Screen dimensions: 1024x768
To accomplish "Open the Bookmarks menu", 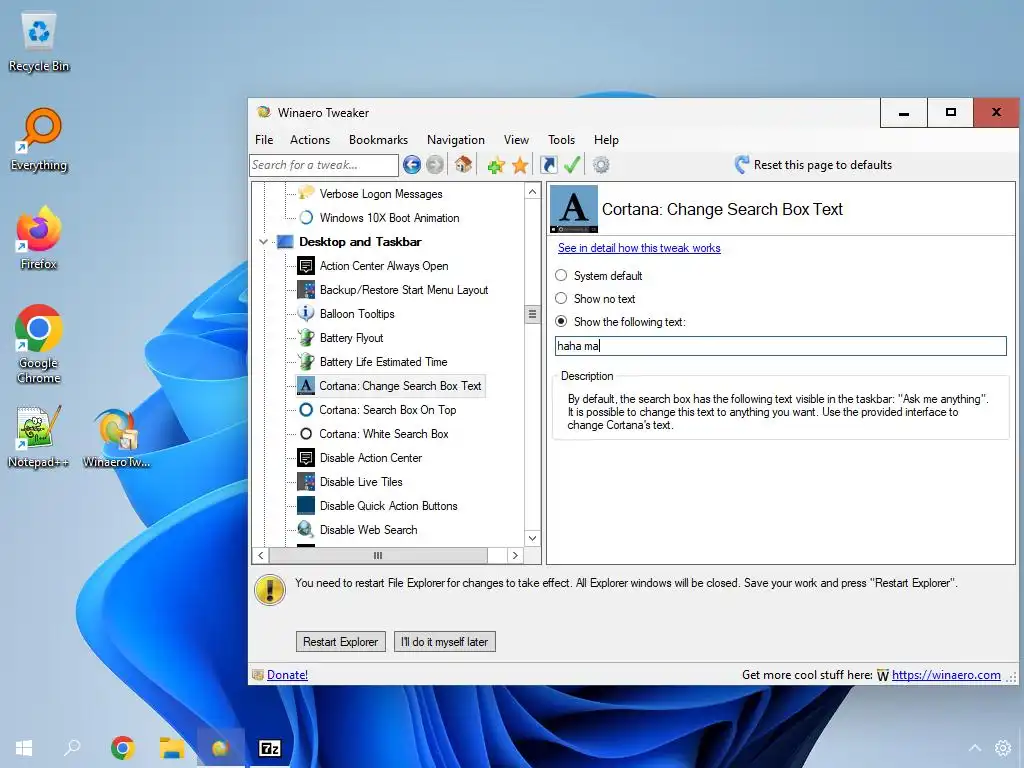I will [x=378, y=140].
